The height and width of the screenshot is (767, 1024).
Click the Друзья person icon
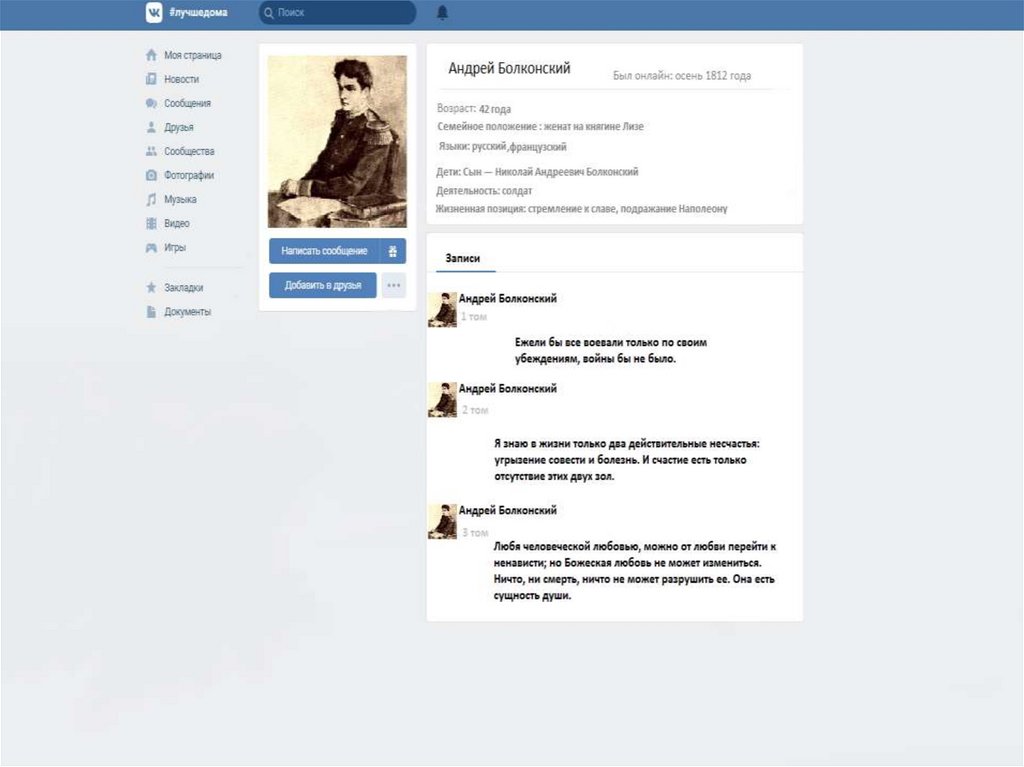click(x=152, y=127)
